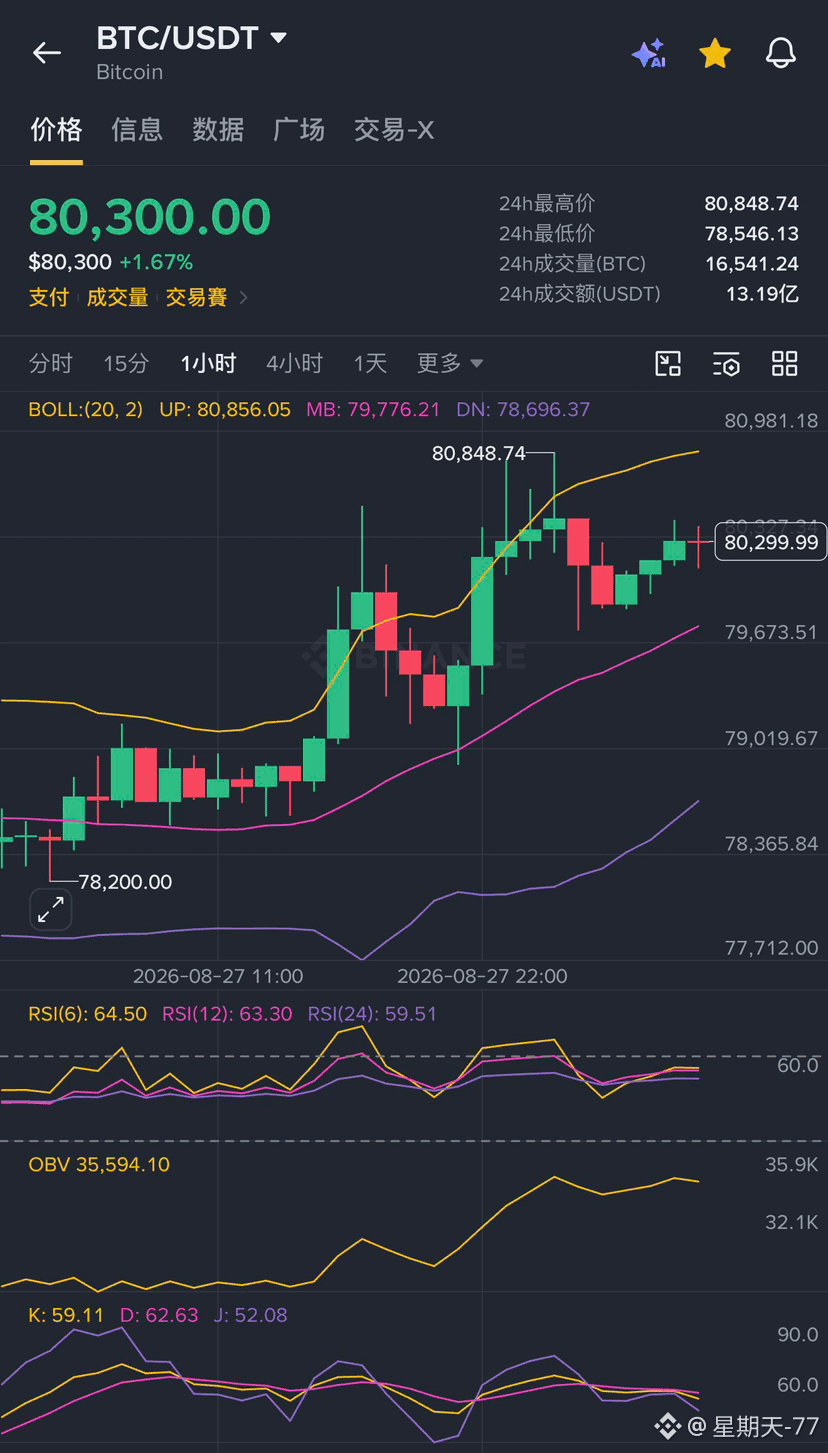Tap the RSI(6): 64.50 indicator label
The image size is (828, 1453).
pos(88,1014)
